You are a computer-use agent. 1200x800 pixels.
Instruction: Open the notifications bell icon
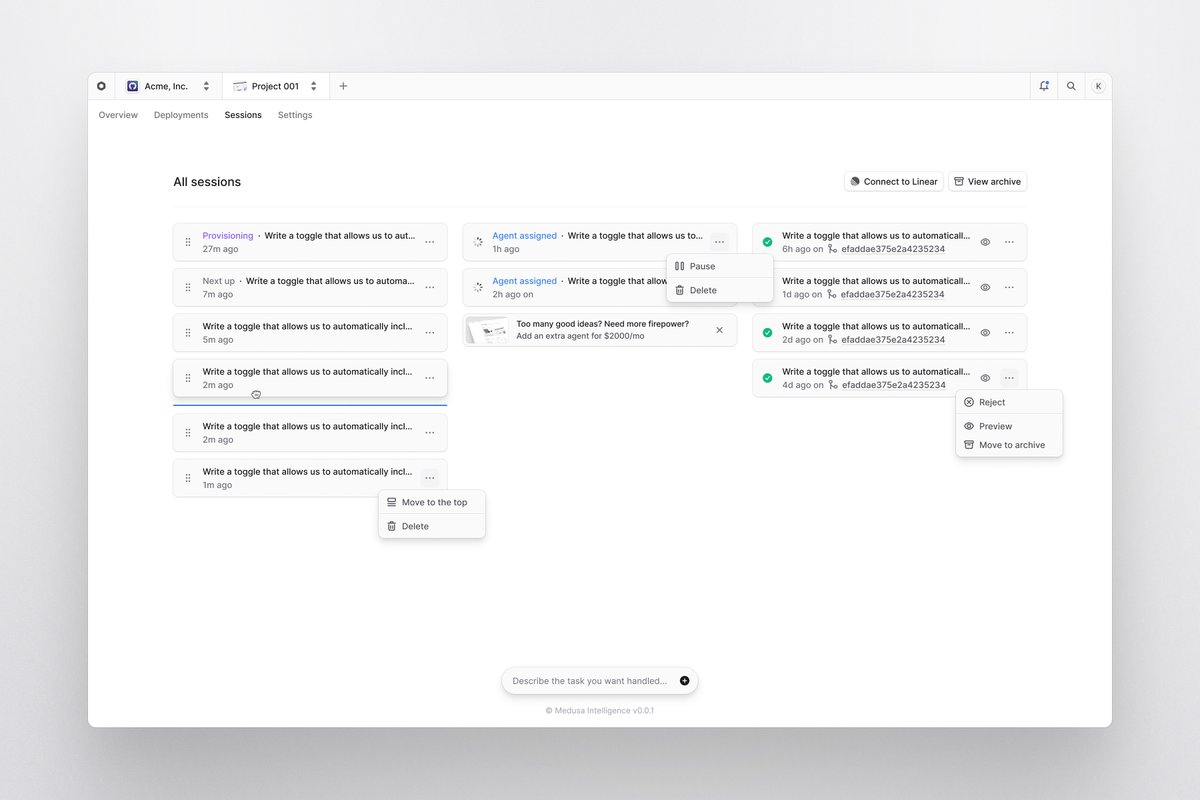(1044, 86)
